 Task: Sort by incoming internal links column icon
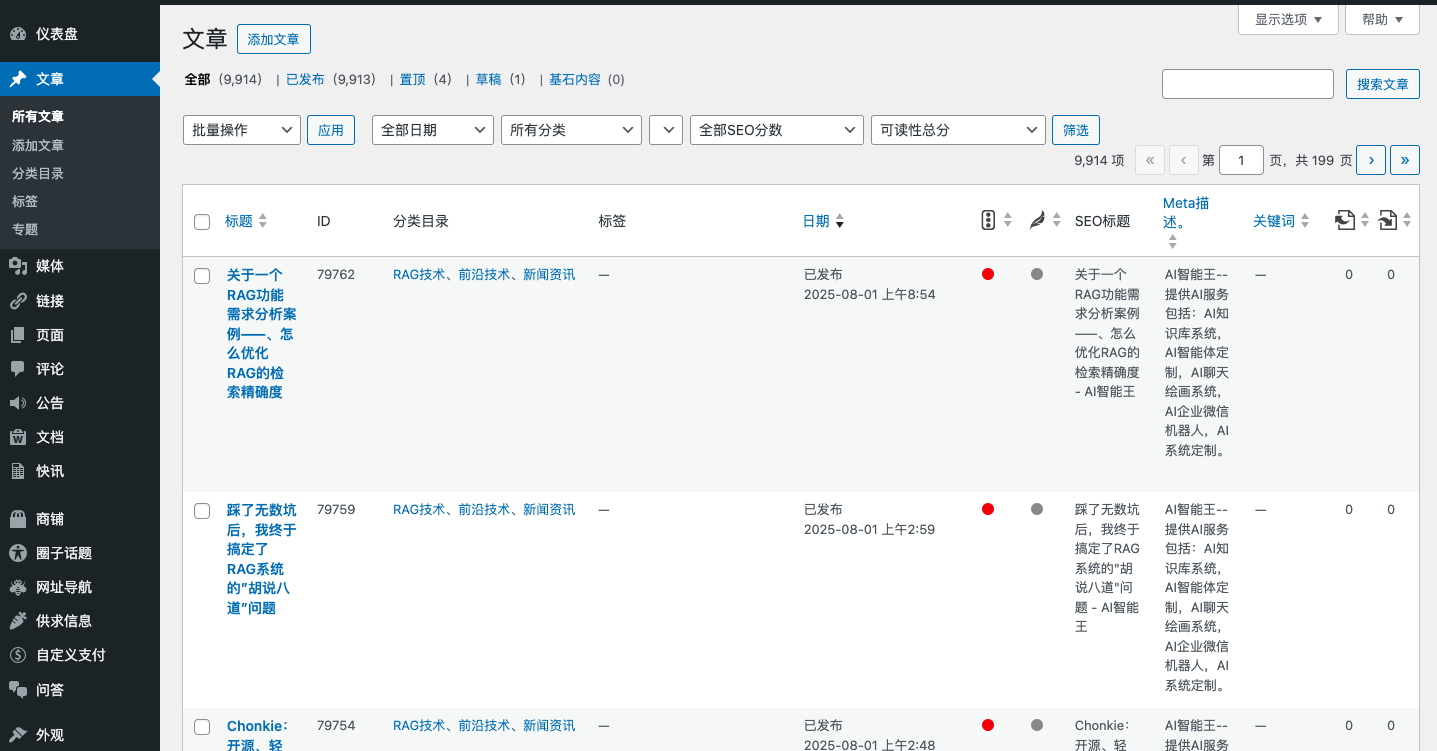(x=1387, y=220)
